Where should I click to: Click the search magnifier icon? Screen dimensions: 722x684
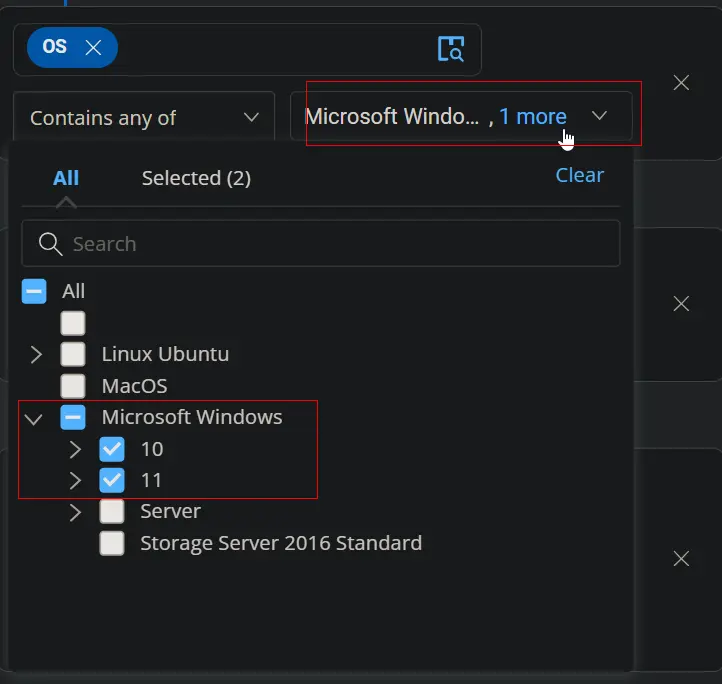[x=51, y=244]
